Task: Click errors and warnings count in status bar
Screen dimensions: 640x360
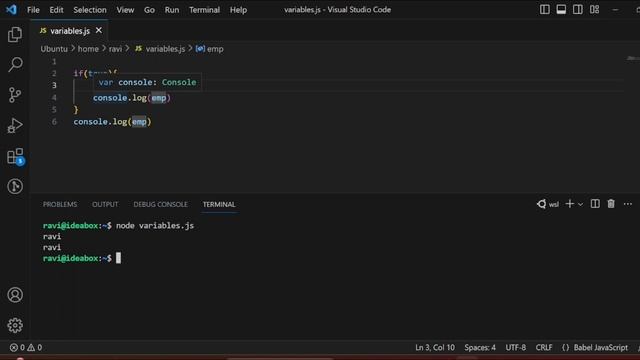Action: pos(26,347)
